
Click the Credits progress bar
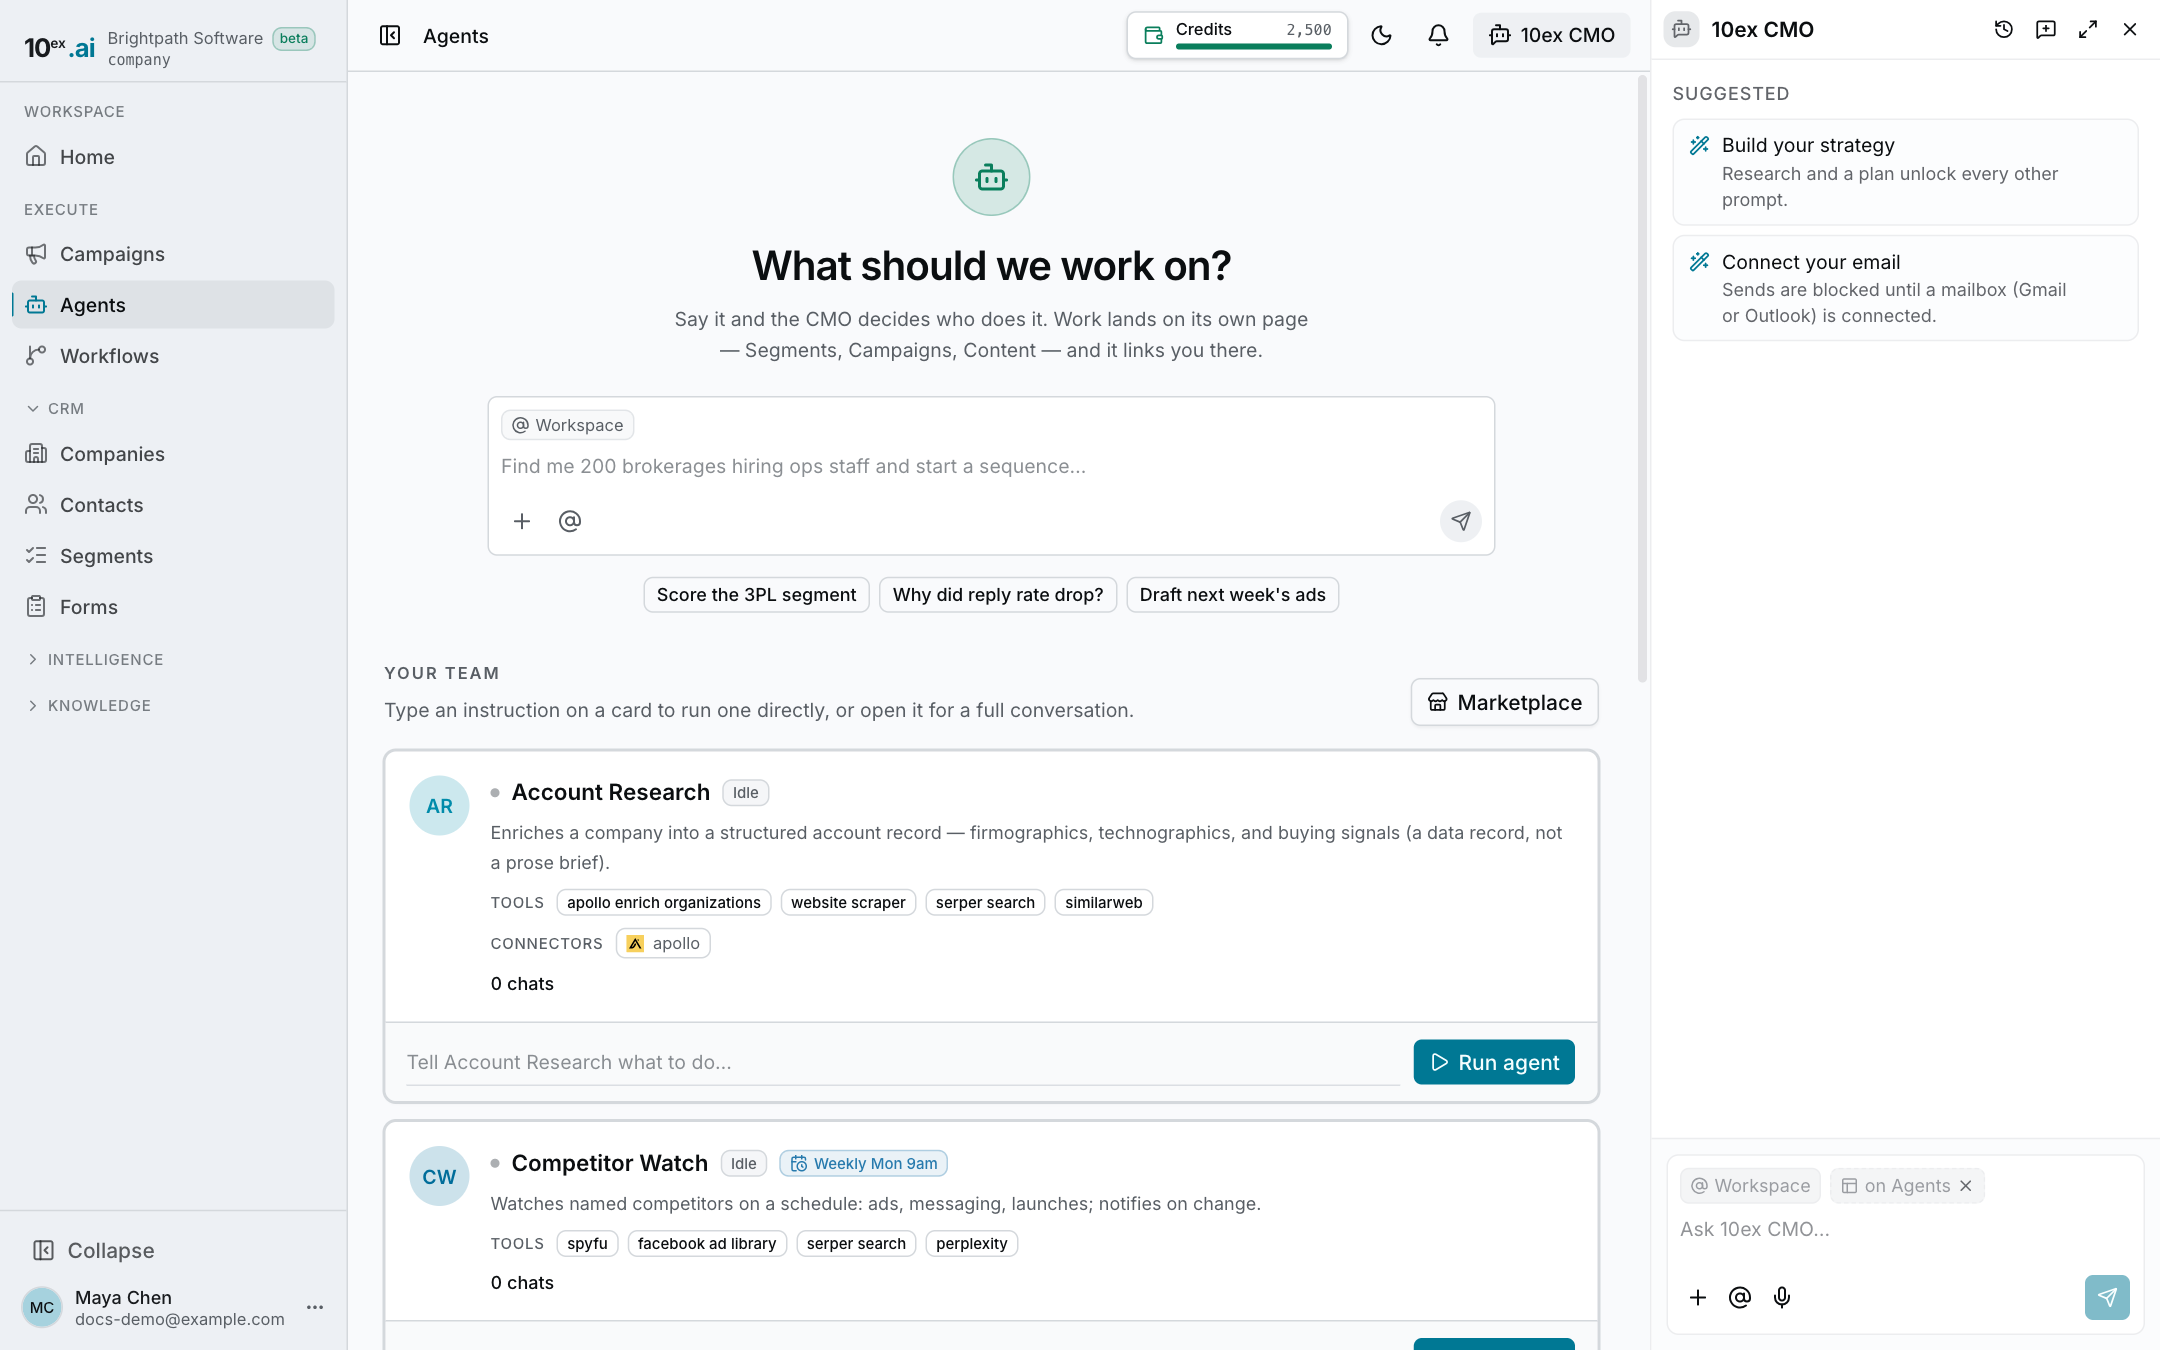(x=1253, y=46)
